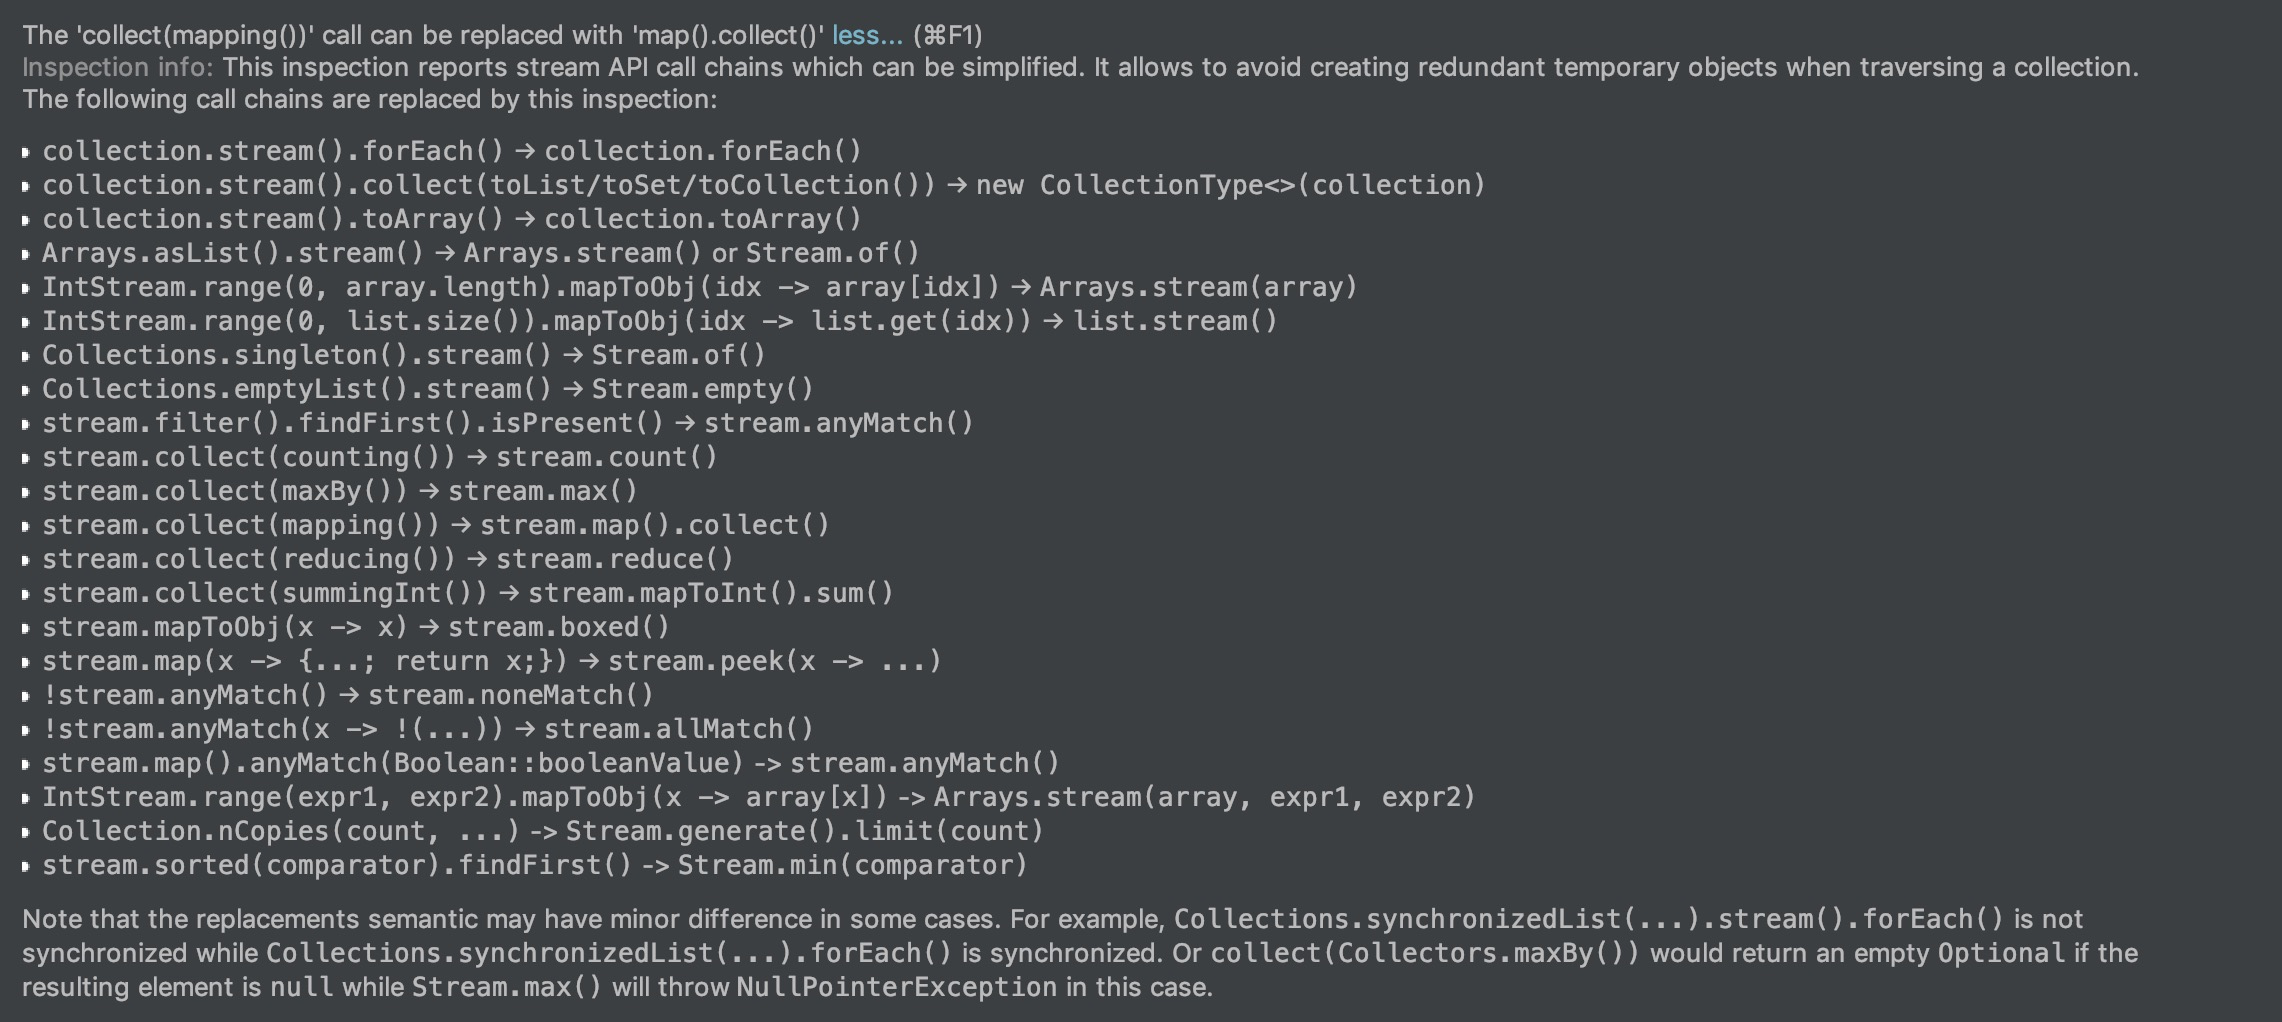
Task: Click the stream.mapToObj(x -> x) boxed line
Action: 356,627
